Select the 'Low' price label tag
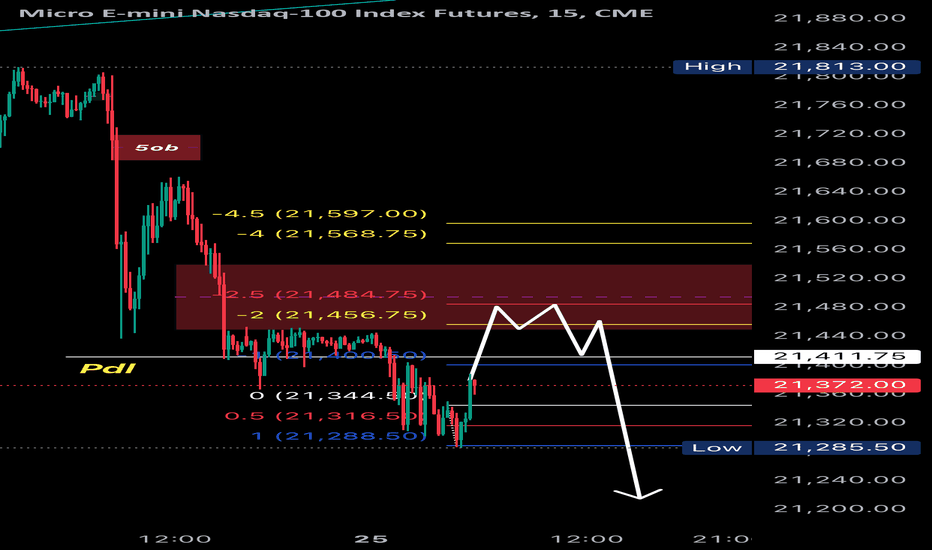This screenshot has width=932, height=550. point(717,448)
